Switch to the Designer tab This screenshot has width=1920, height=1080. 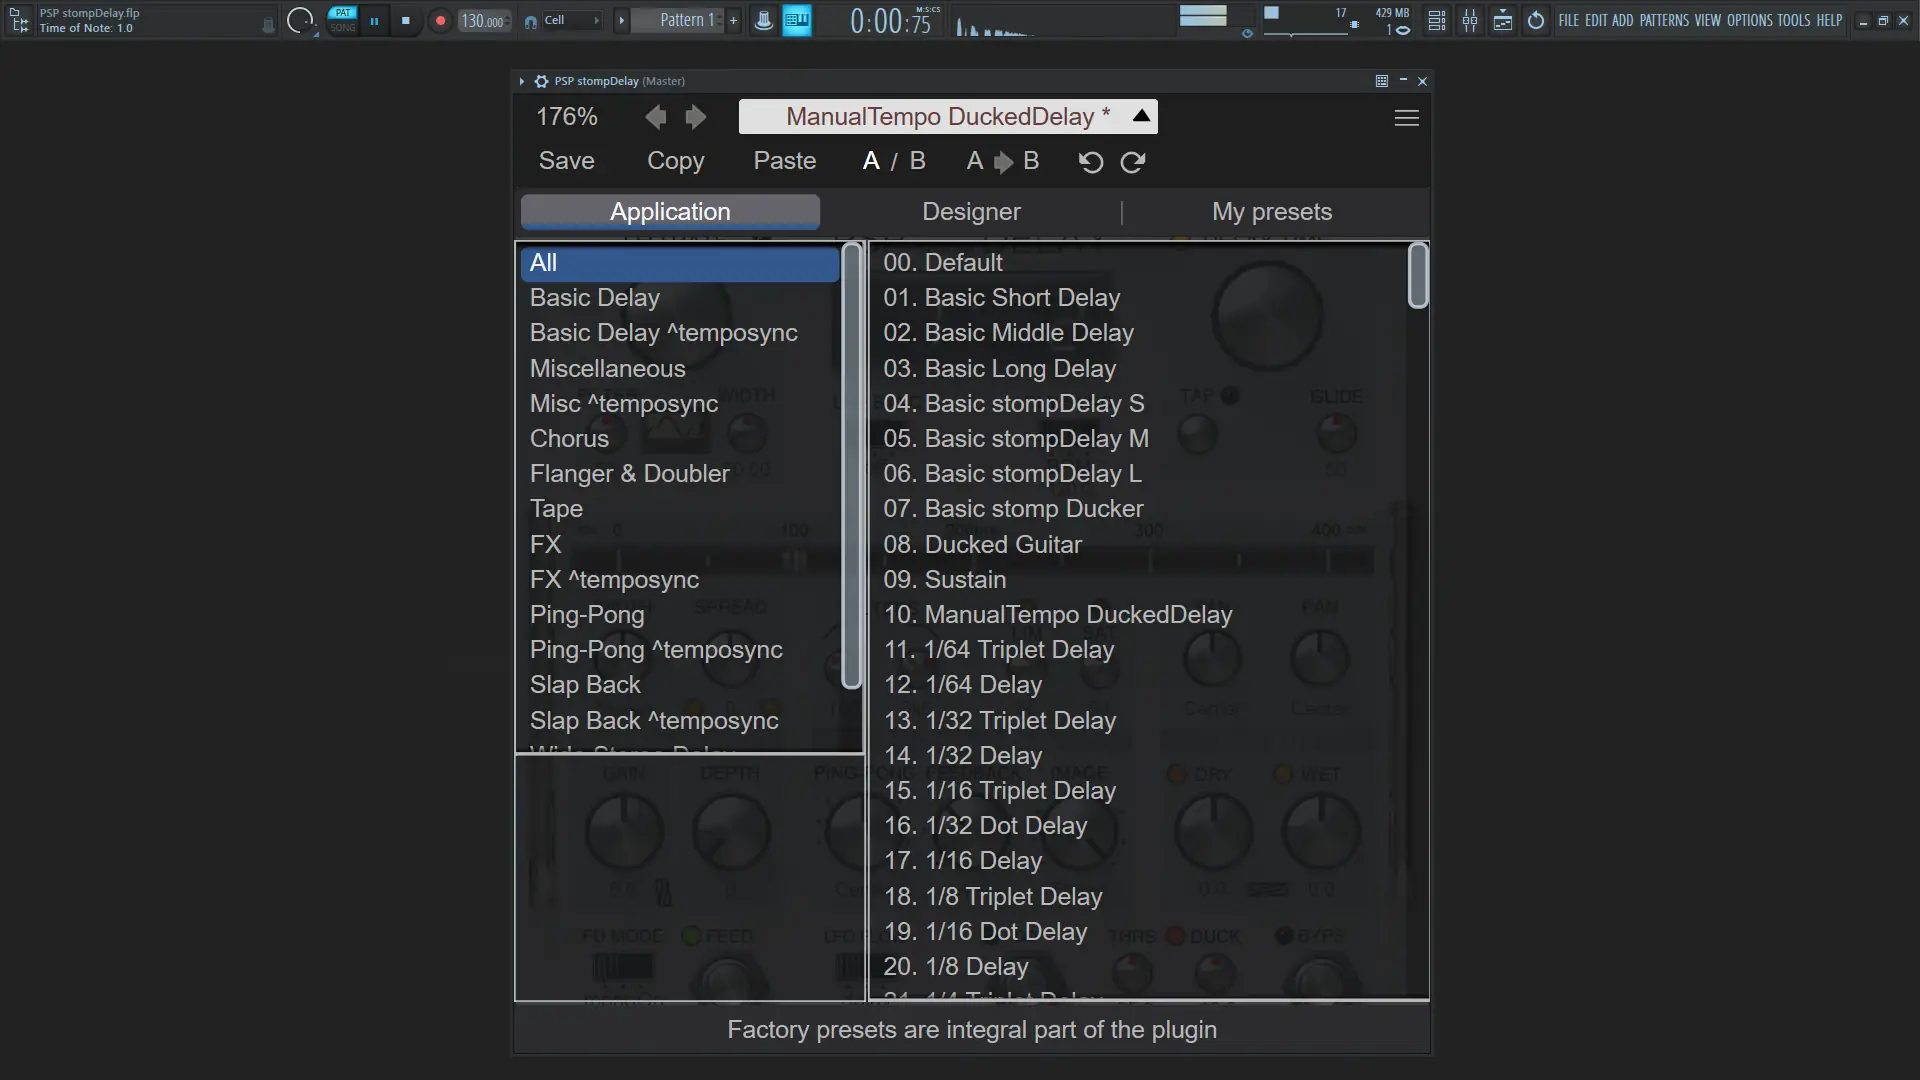click(x=971, y=212)
